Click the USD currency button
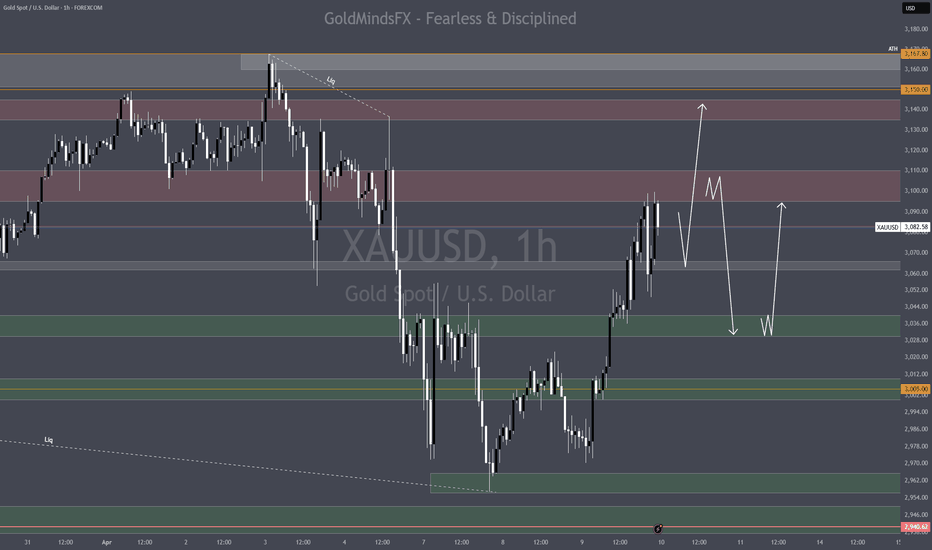The height and width of the screenshot is (550, 932). [915, 8]
